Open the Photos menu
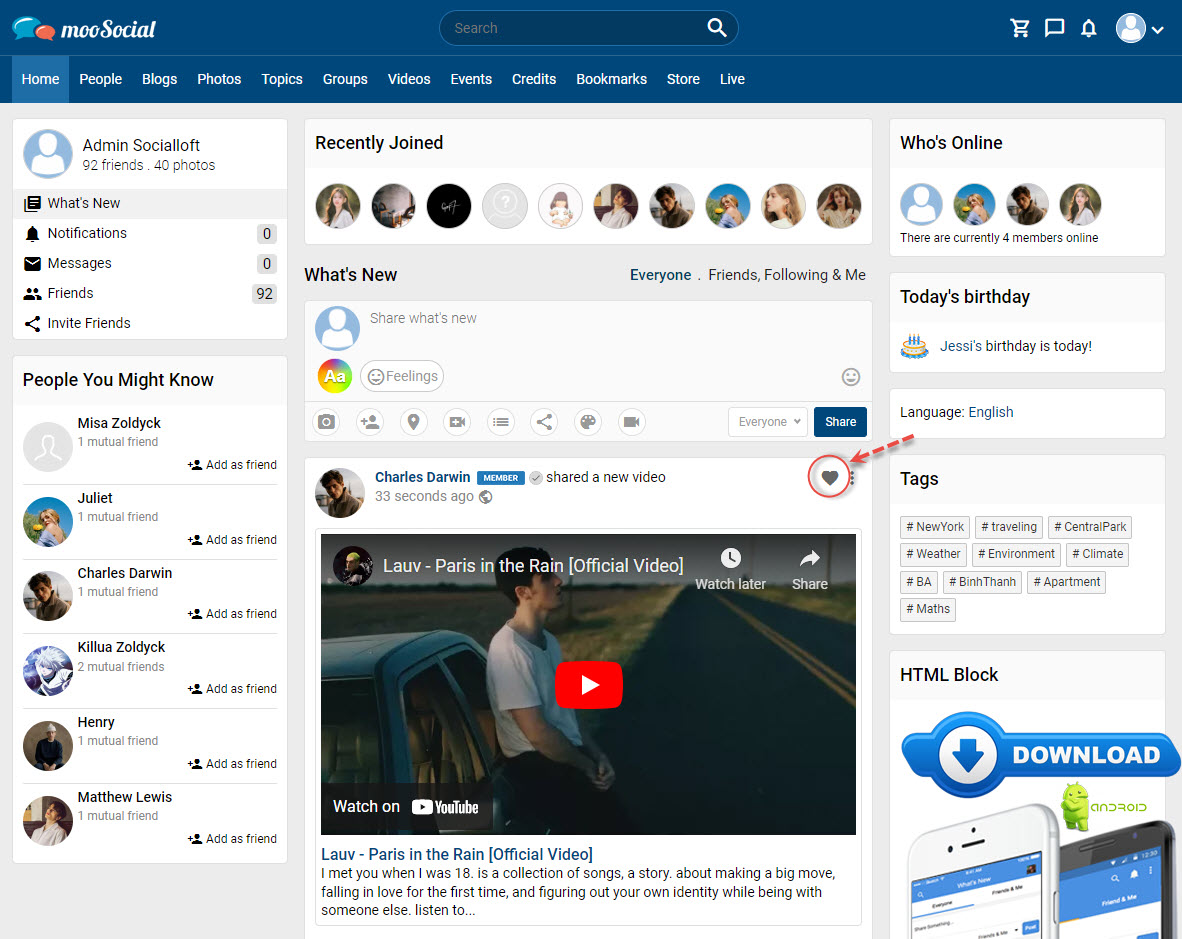Viewport: 1182px width, 939px height. click(219, 79)
